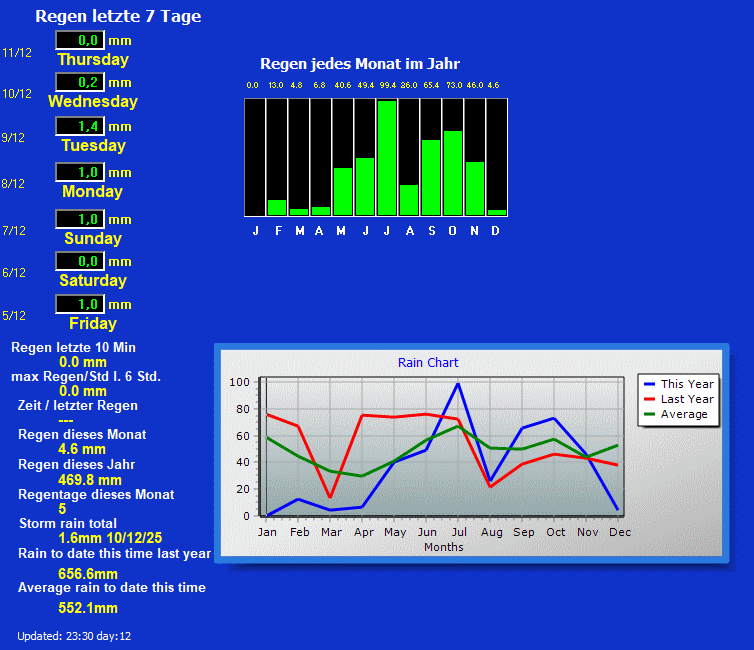Viewport: 754px width, 650px height.
Task: Click the Thursday rain value field
Action: click(80, 40)
